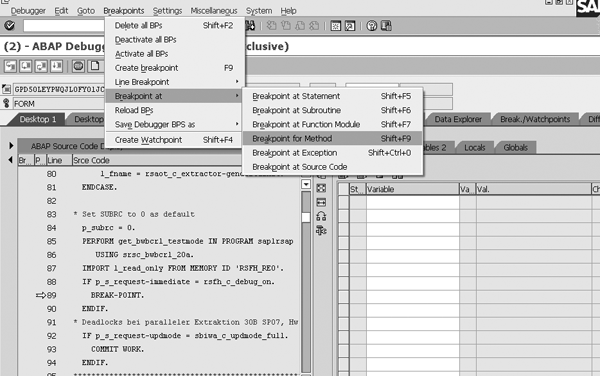Click the Customize Local Layout icon
The width and height of the screenshot is (600, 376).
tap(386, 26)
